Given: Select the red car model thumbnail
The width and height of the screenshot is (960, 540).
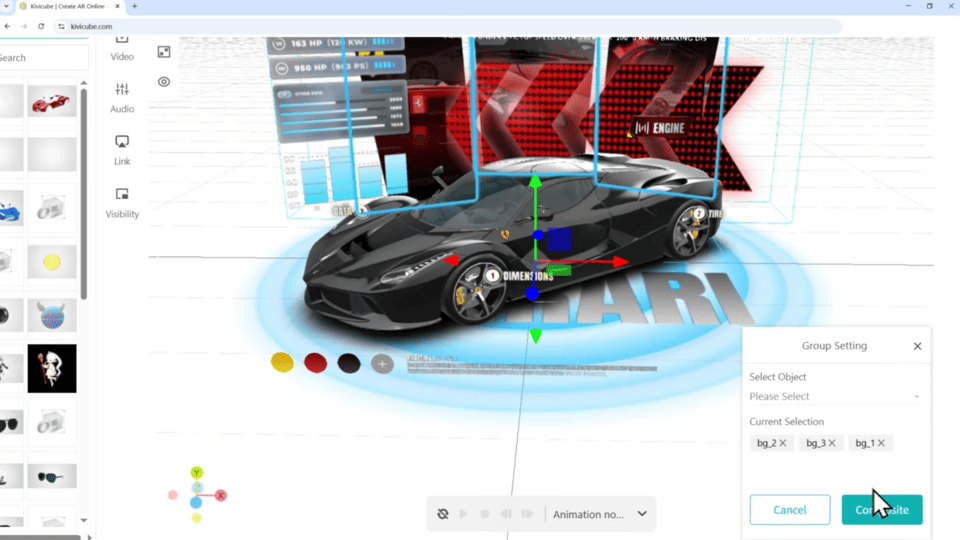Looking at the screenshot, I should point(51,102).
